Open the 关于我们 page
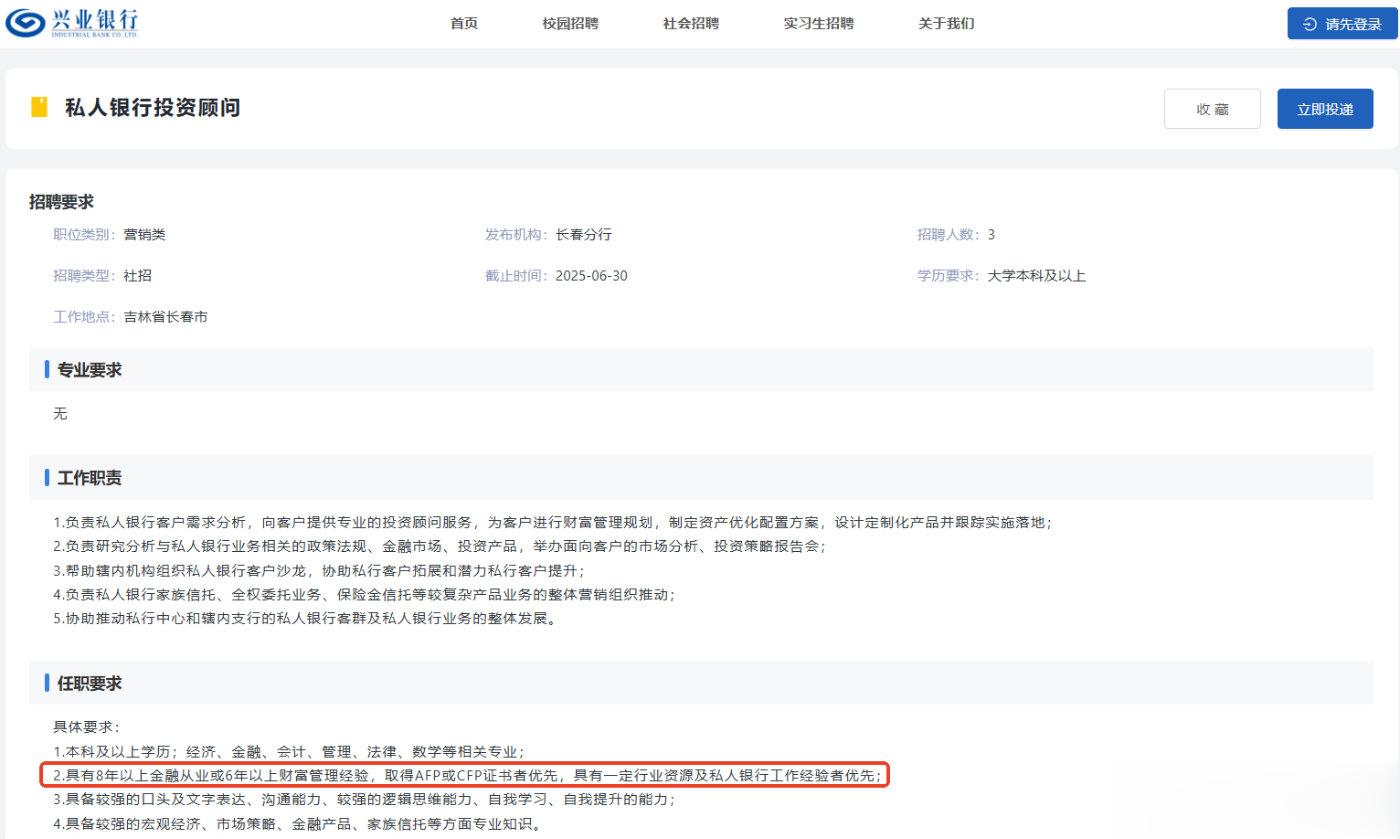 [944, 23]
